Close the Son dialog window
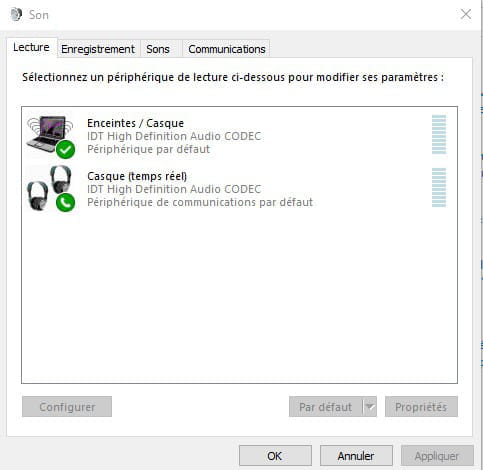The height and width of the screenshot is (470, 483). [466, 14]
